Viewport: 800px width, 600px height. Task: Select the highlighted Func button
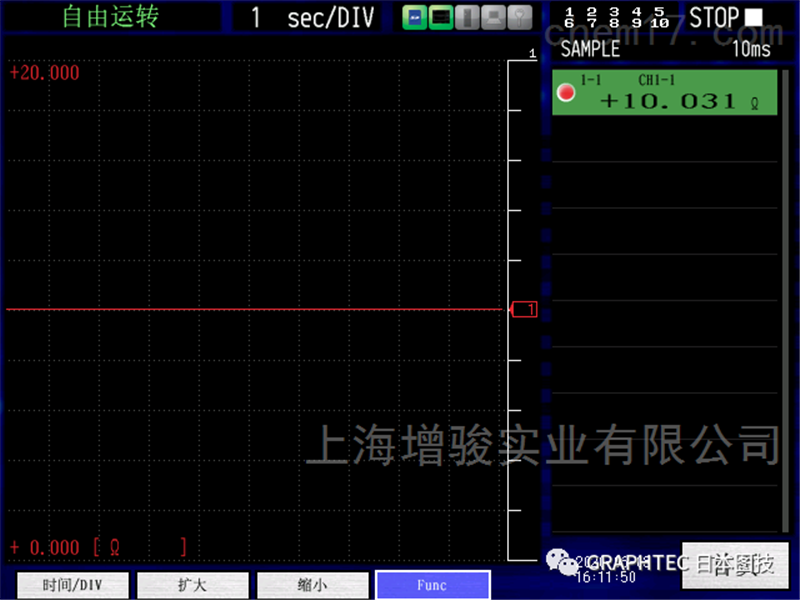[x=432, y=585]
